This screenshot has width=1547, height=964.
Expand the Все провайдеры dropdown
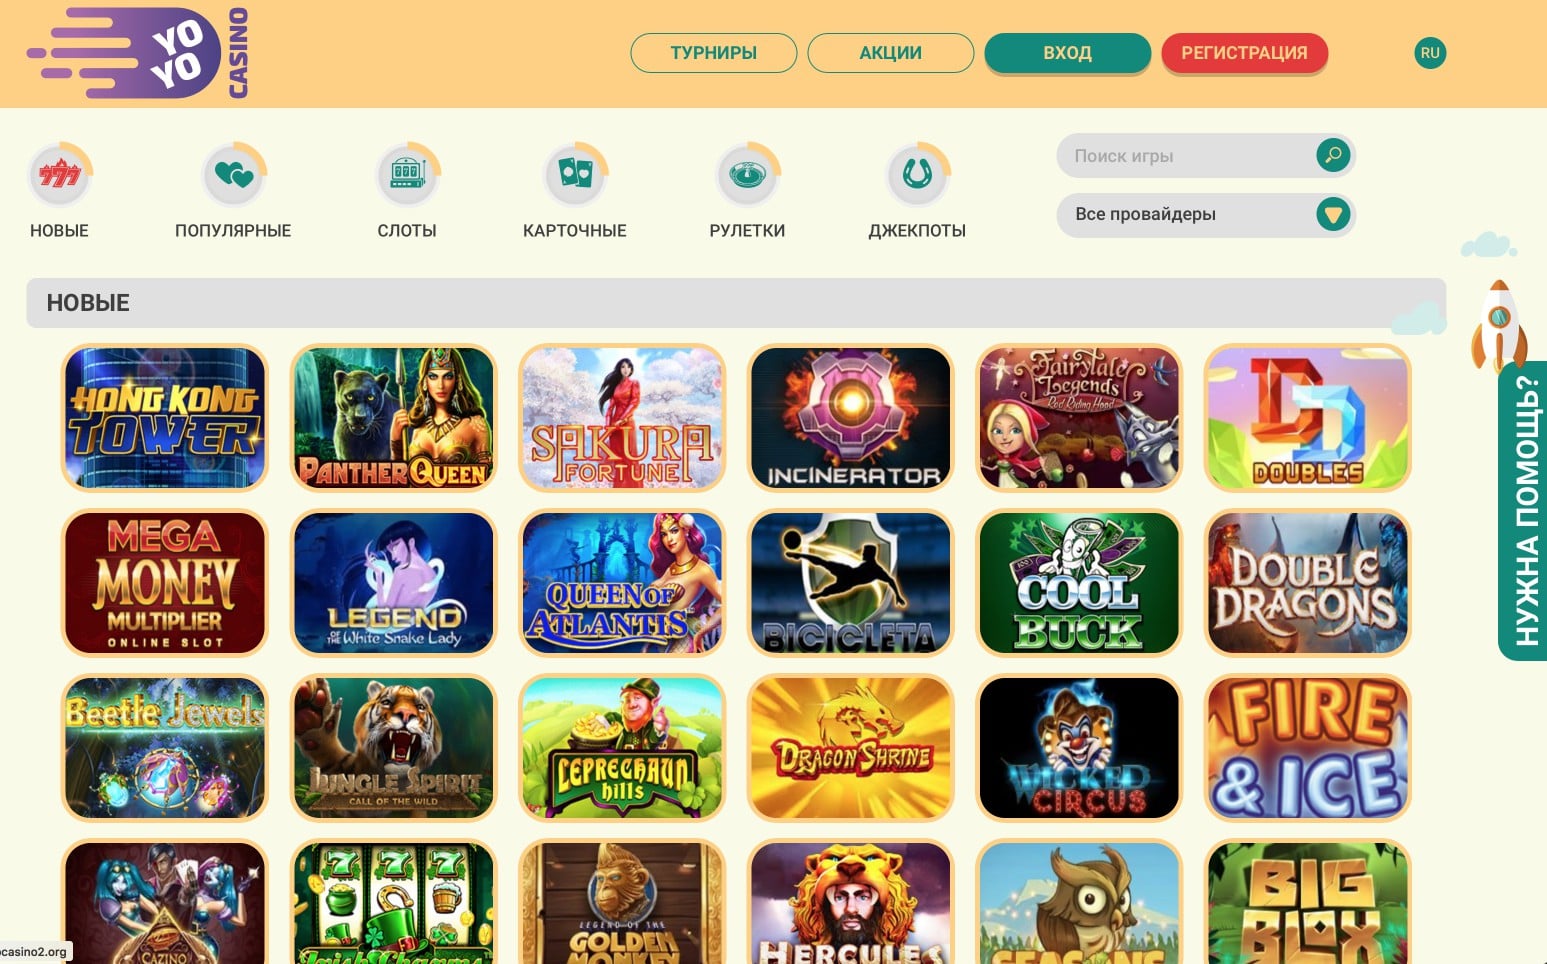click(1206, 214)
